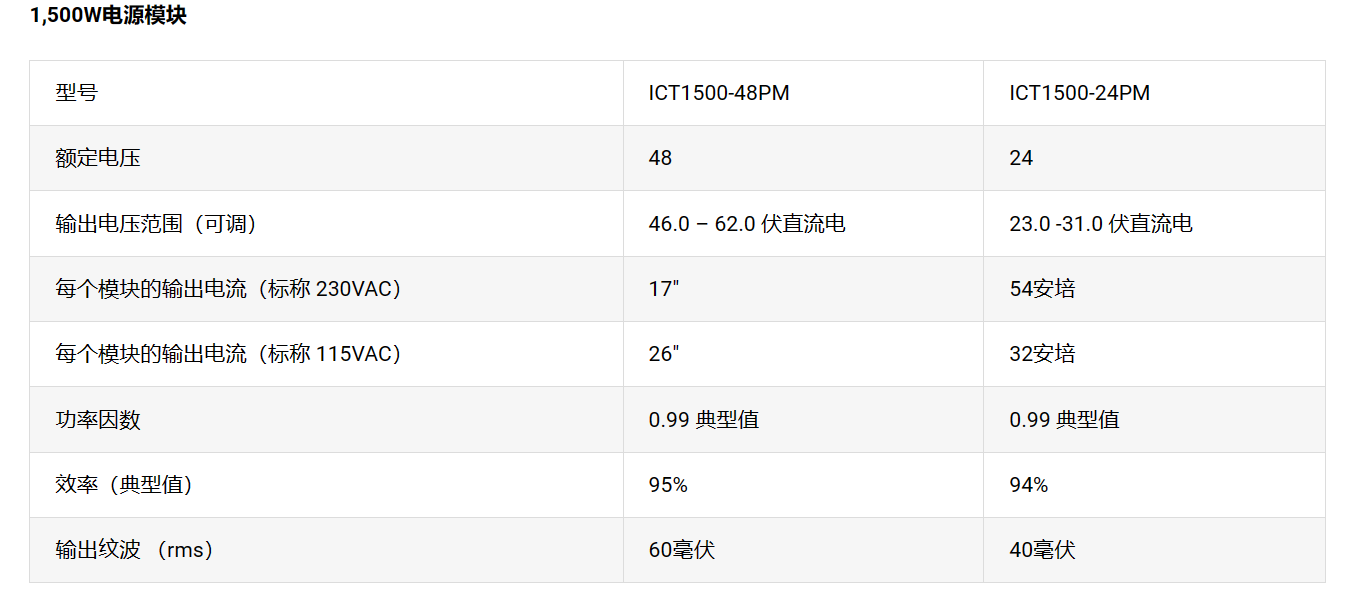Select the 功率因数 row label
The height and width of the screenshot is (597, 1356).
tap(98, 420)
